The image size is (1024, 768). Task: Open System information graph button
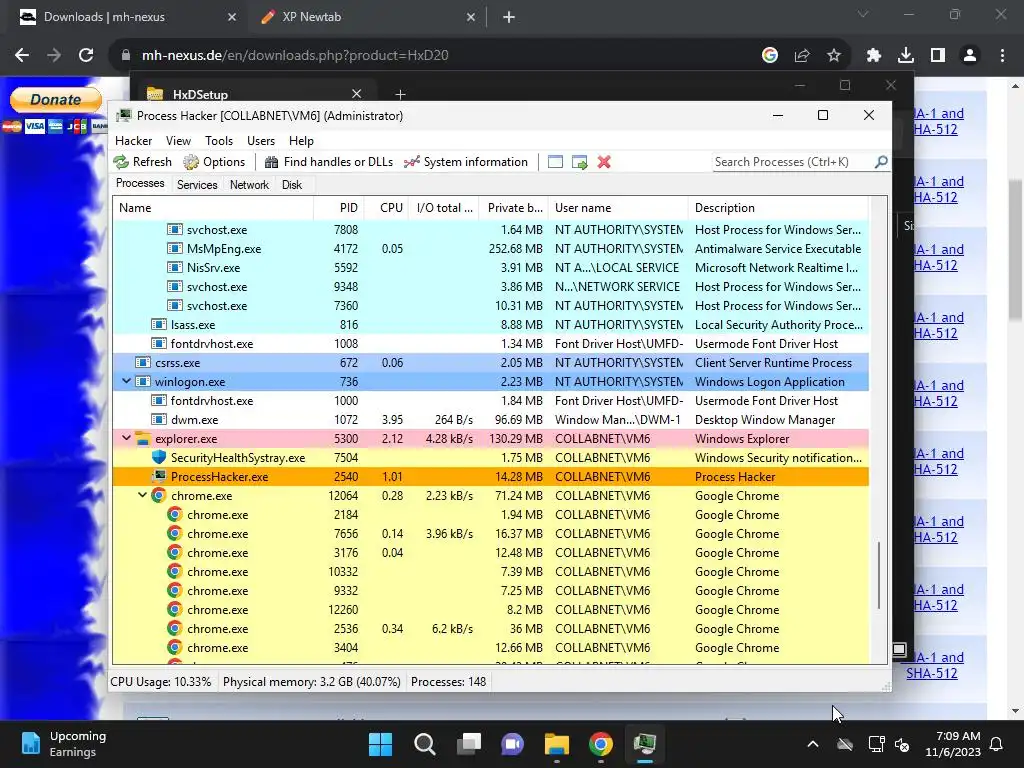pos(466,162)
